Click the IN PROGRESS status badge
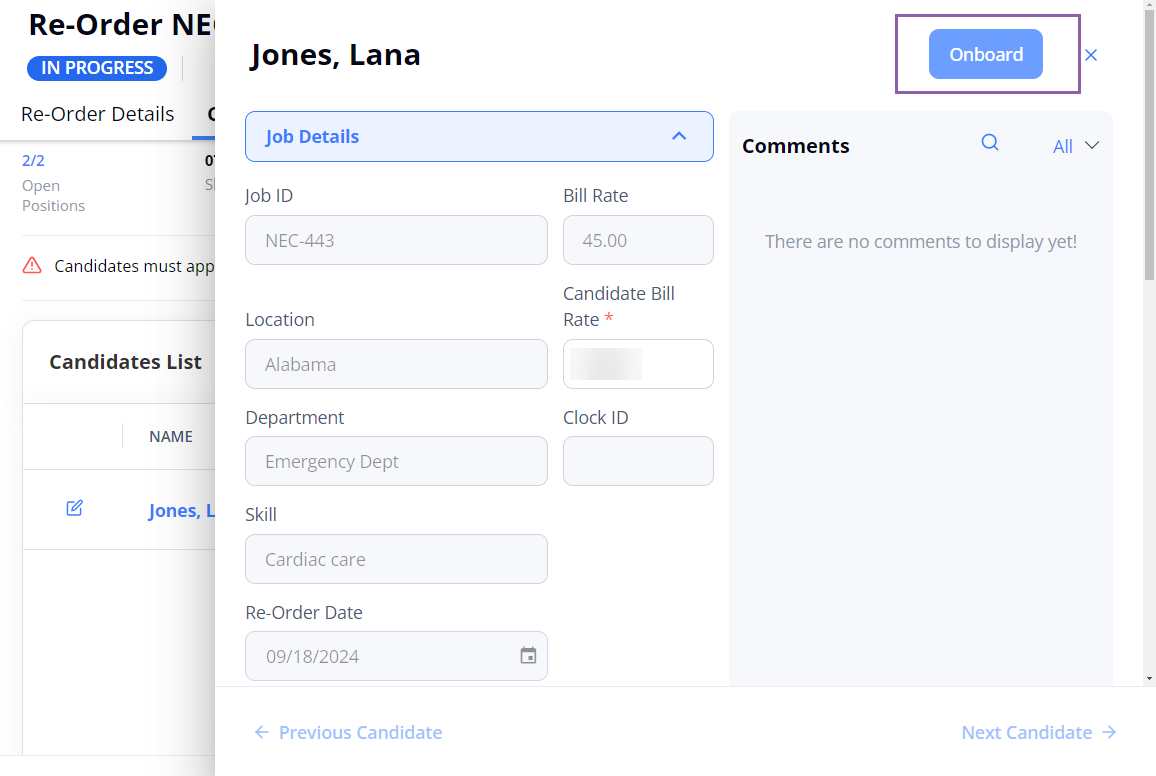This screenshot has height=776, width=1156. (x=97, y=68)
